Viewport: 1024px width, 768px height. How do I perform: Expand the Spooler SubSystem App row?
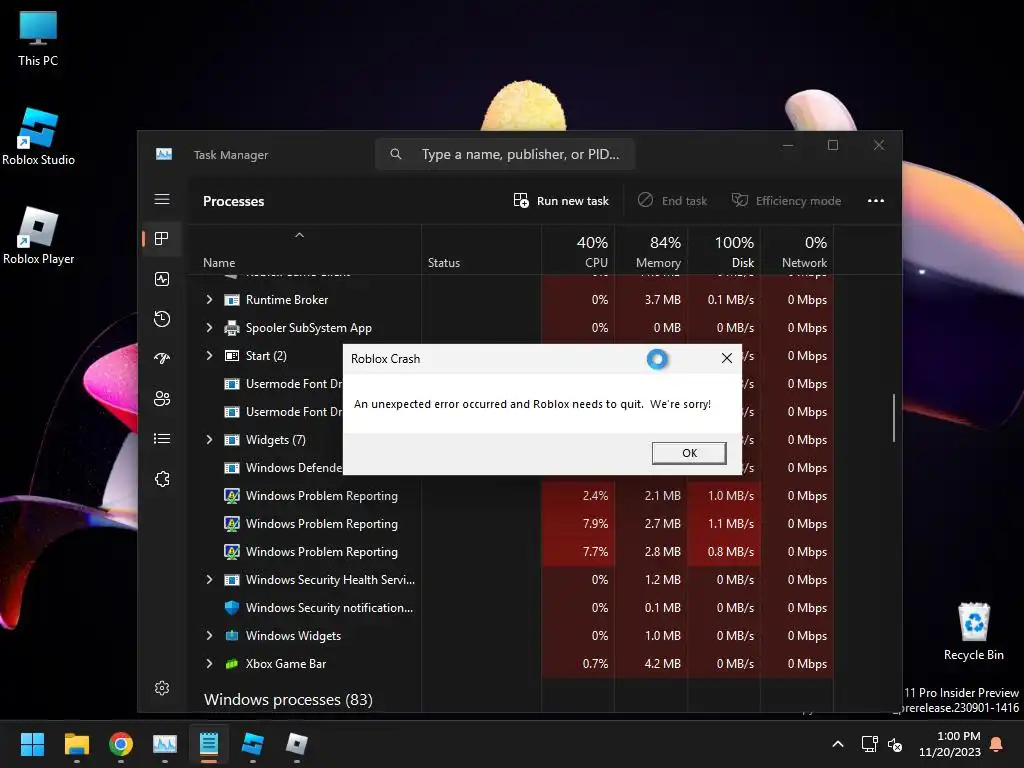coord(209,328)
